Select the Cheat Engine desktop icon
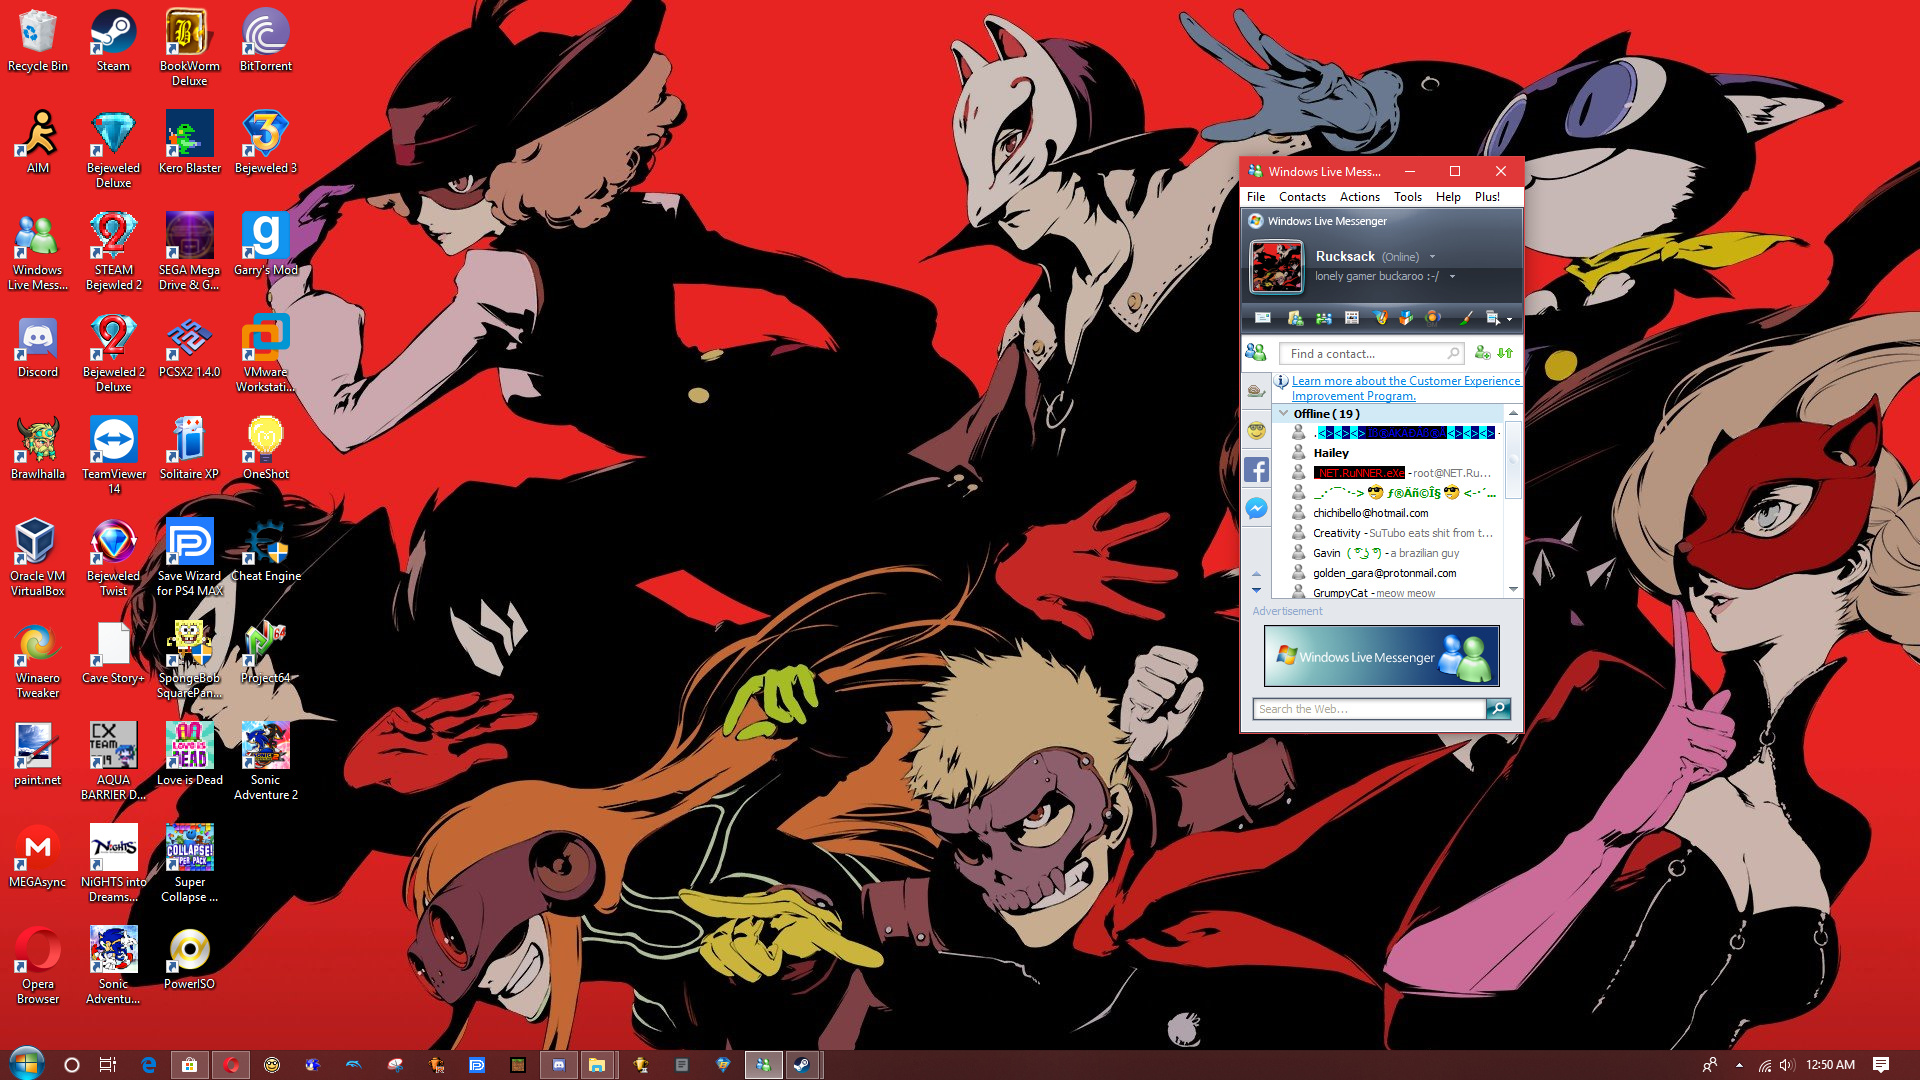 (266, 551)
